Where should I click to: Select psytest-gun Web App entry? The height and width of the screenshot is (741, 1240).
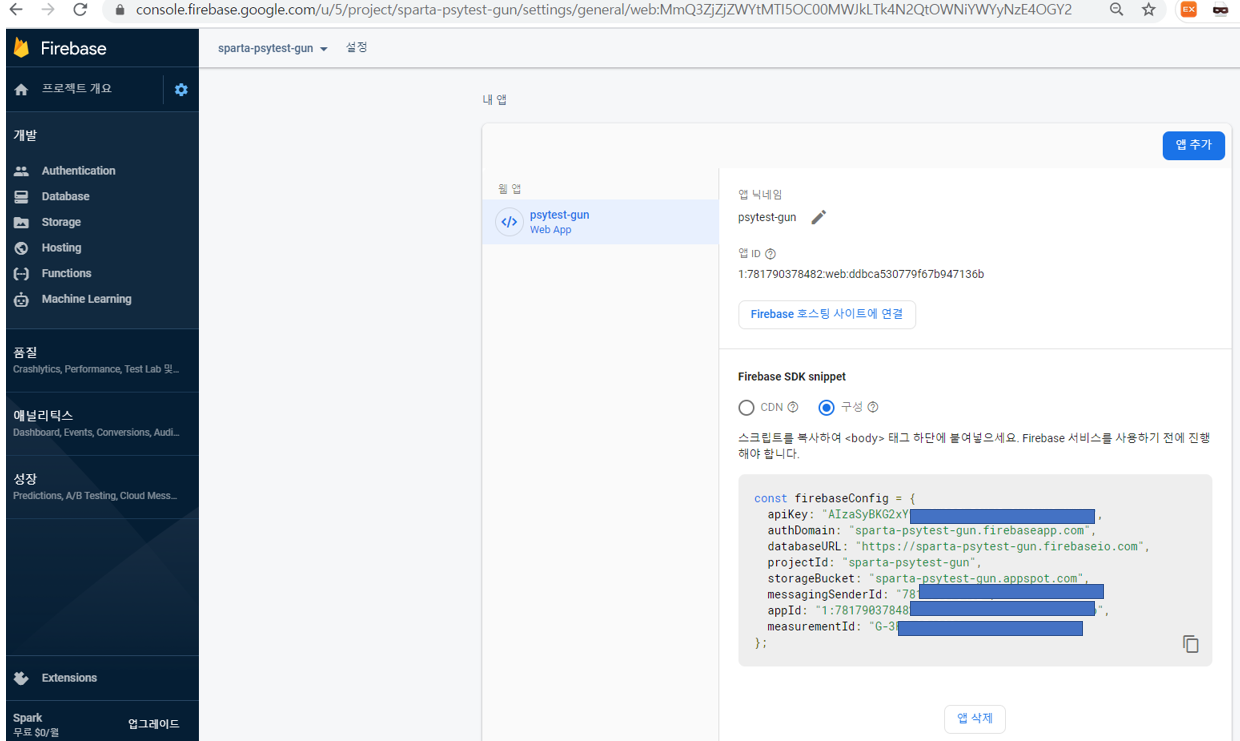(600, 222)
